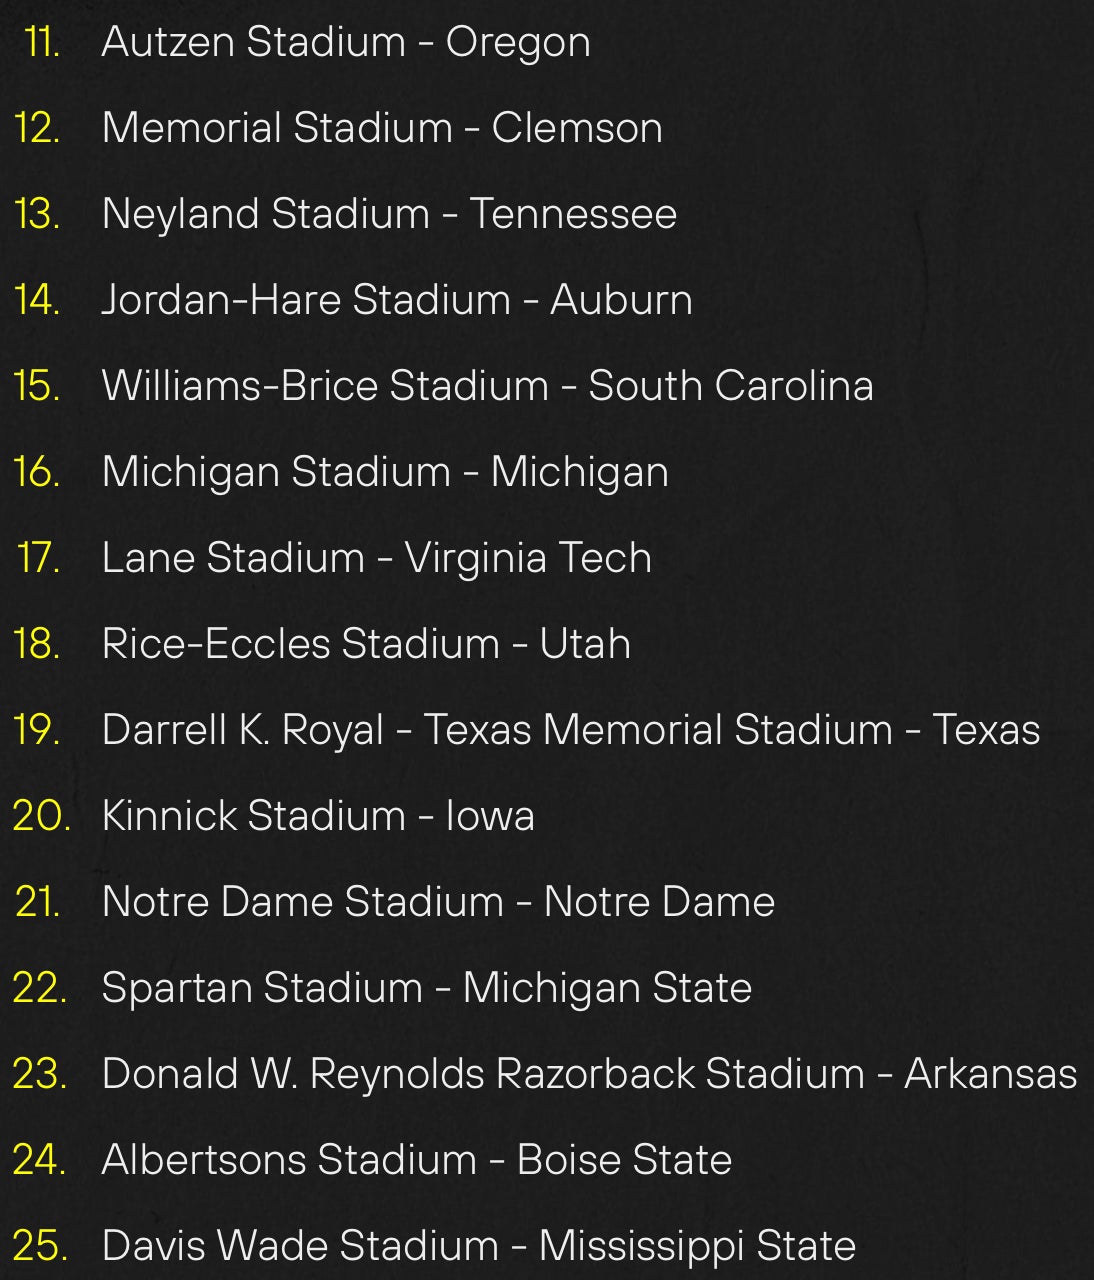The width and height of the screenshot is (1094, 1280).
Task: Select the Jordan-Hare Stadium - Auburn row
Action: click(x=396, y=300)
